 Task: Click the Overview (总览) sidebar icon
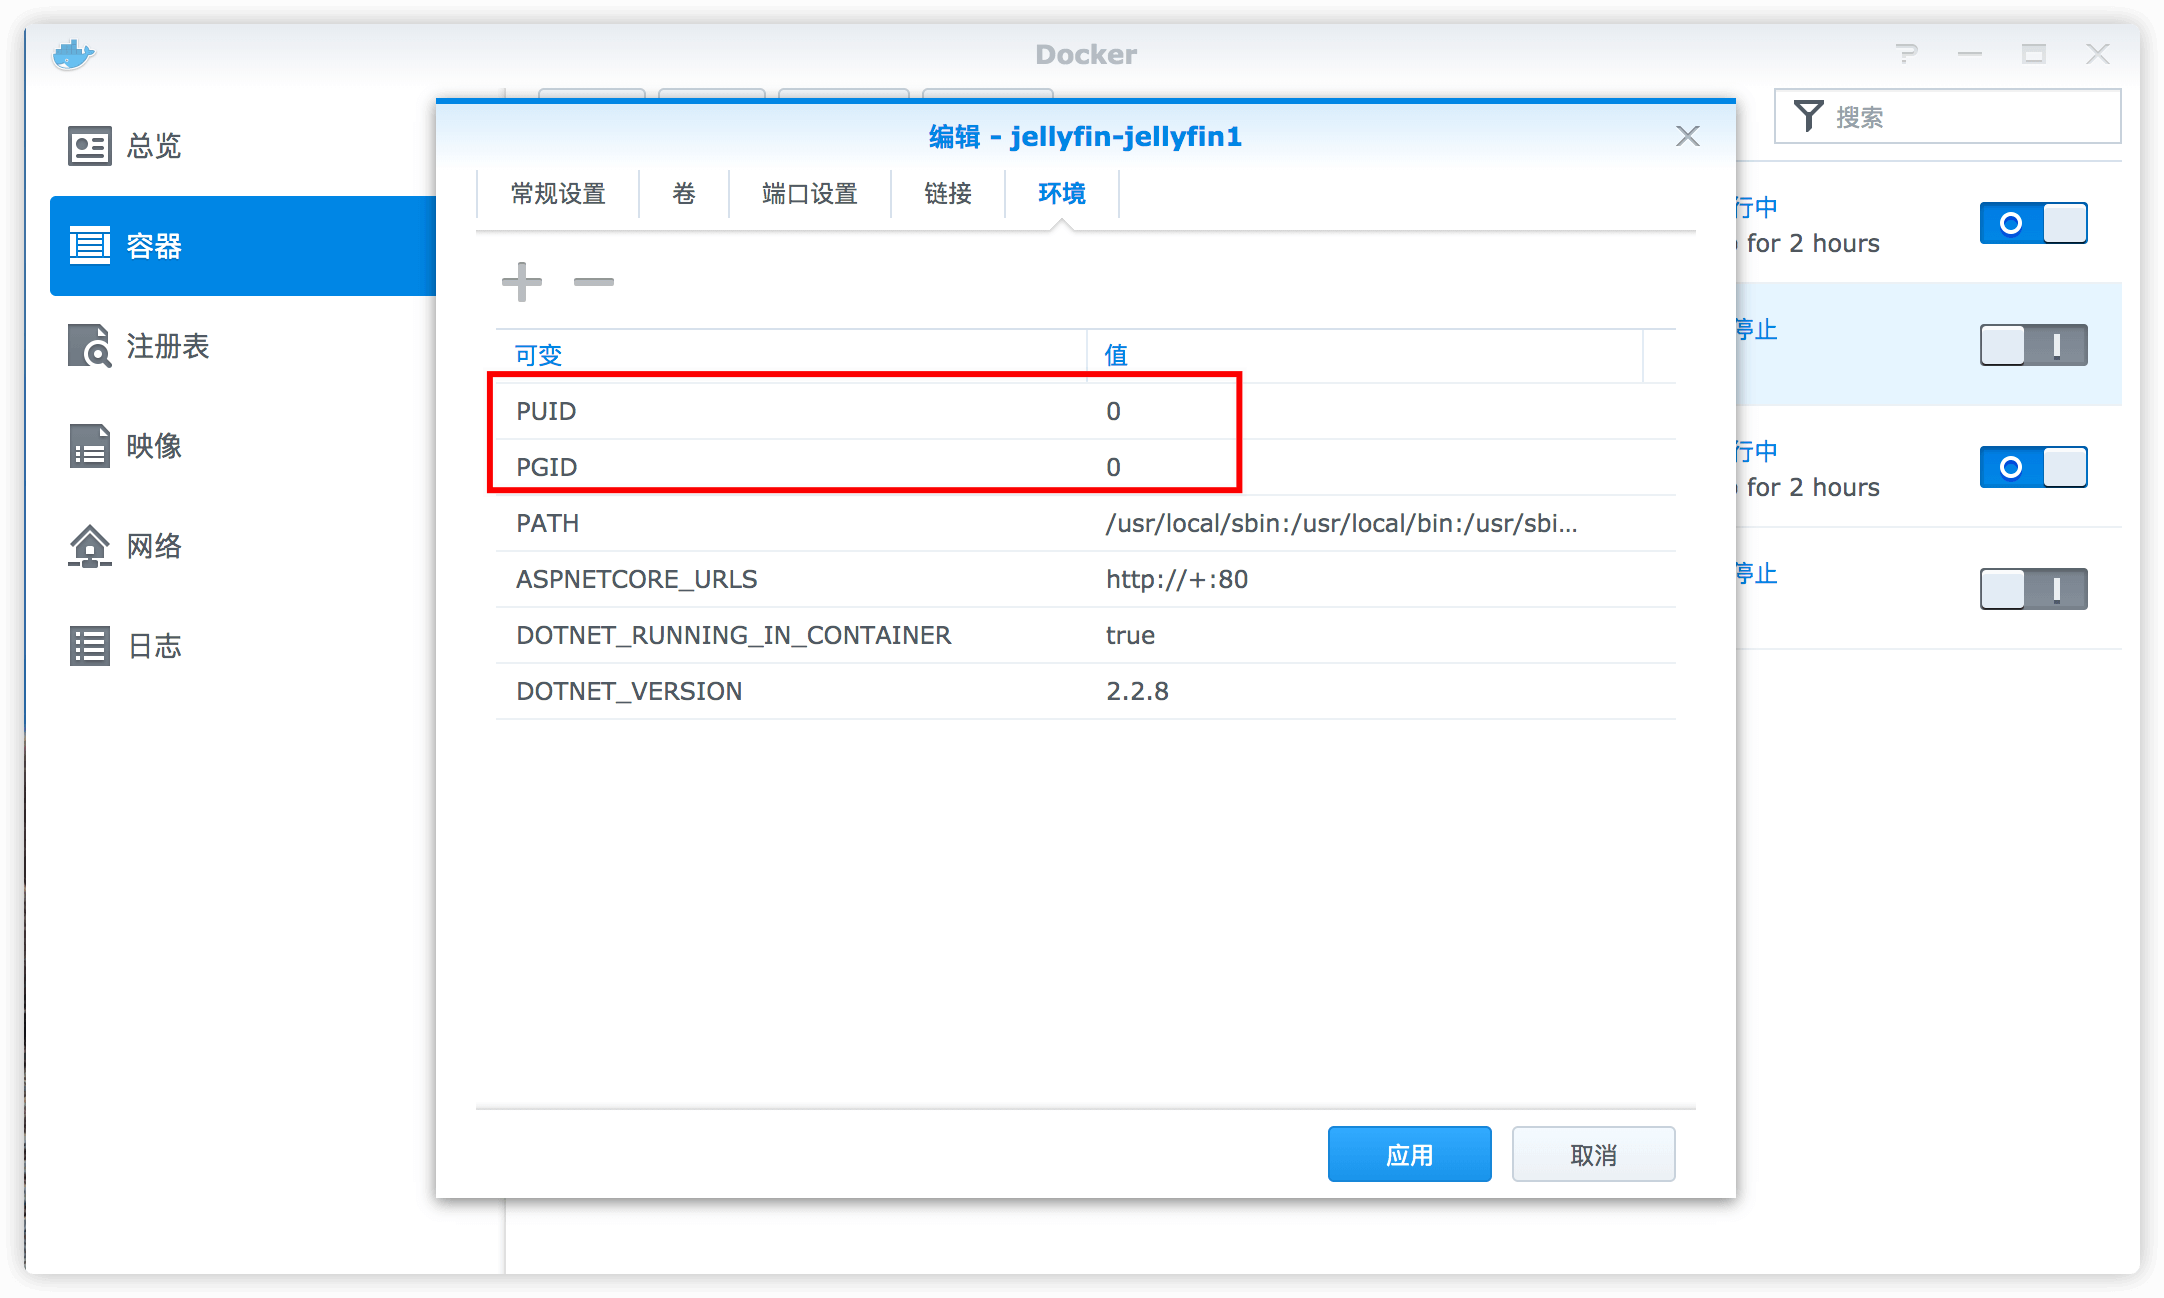coord(89,146)
